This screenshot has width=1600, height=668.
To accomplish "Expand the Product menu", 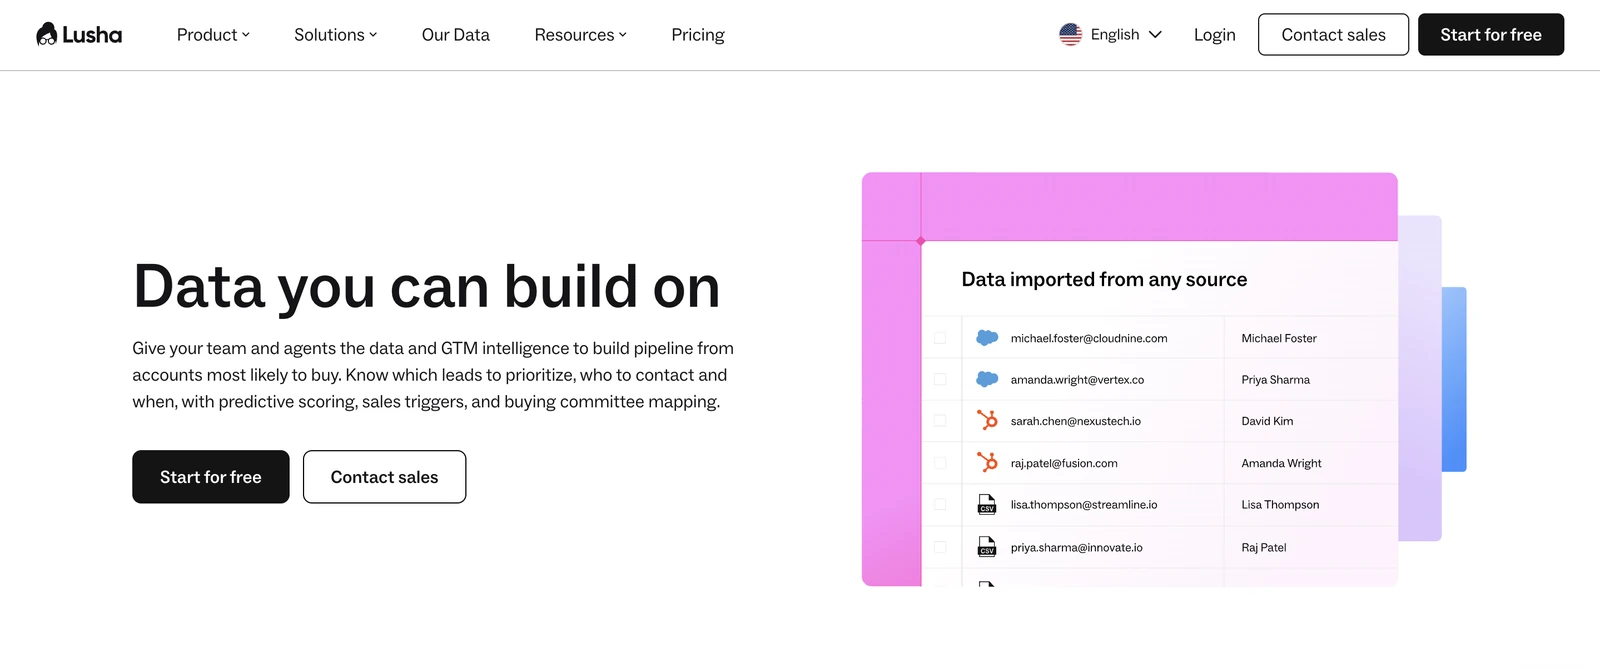I will tap(213, 35).
